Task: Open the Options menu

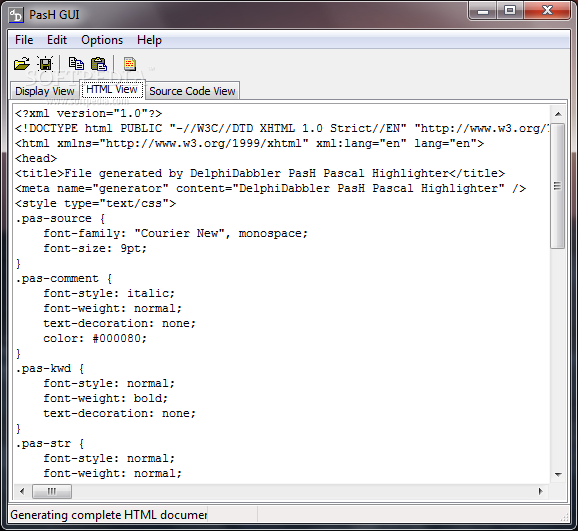Action: click(x=102, y=40)
